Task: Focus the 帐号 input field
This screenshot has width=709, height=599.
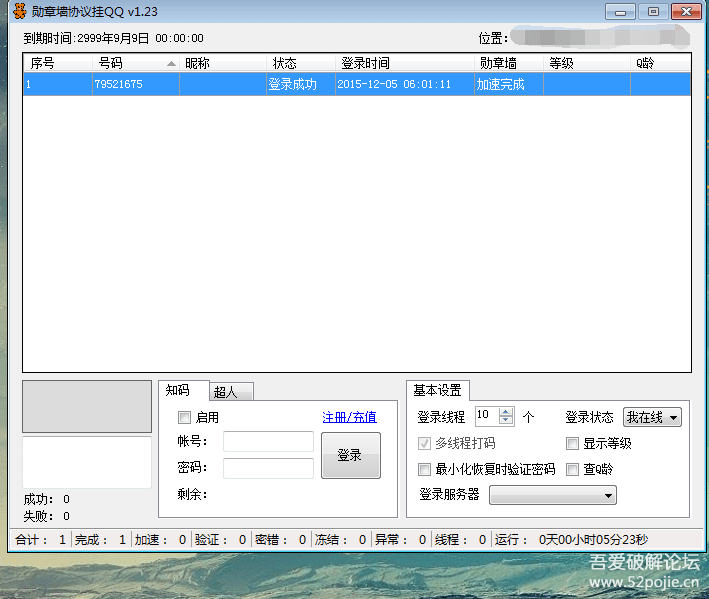Action: pos(268,441)
